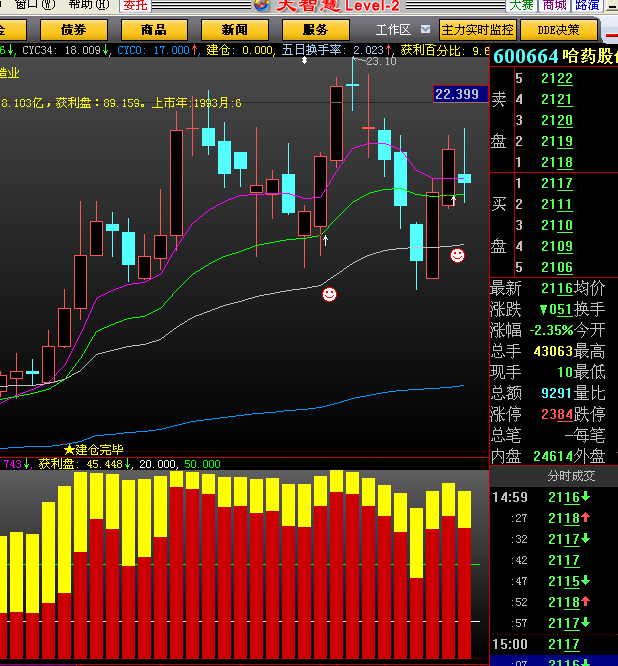This screenshot has width=618, height=666.
Task: Switch to the 服务 tab
Action: (316, 30)
